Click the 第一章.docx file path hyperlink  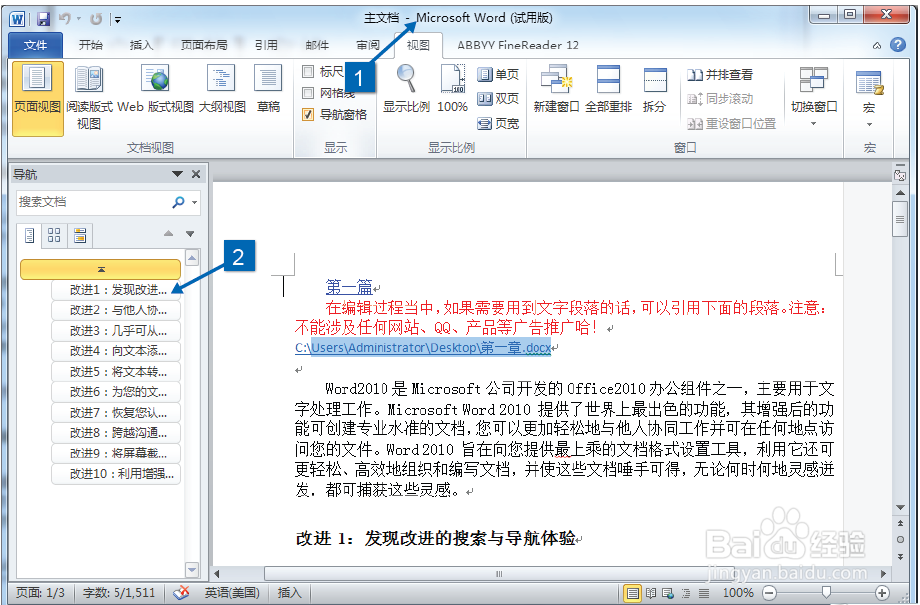pos(423,348)
